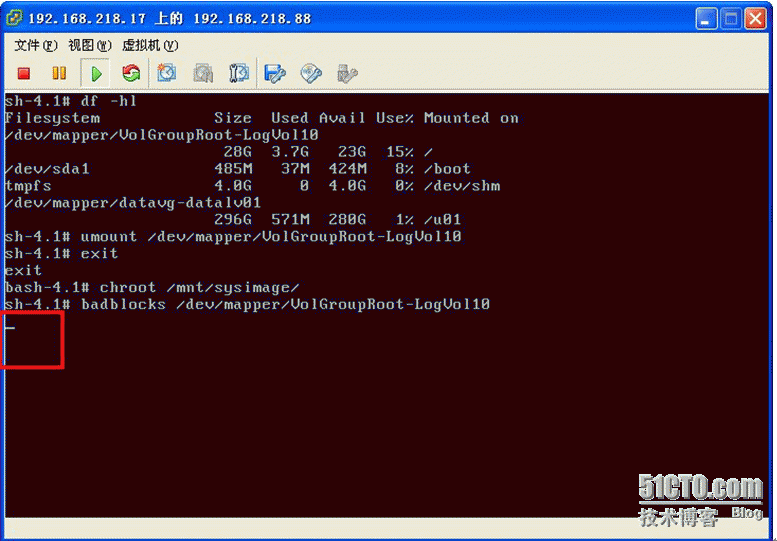The width and height of the screenshot is (777, 541).
Task: Click the Suspend pause icon
Action: tap(59, 73)
